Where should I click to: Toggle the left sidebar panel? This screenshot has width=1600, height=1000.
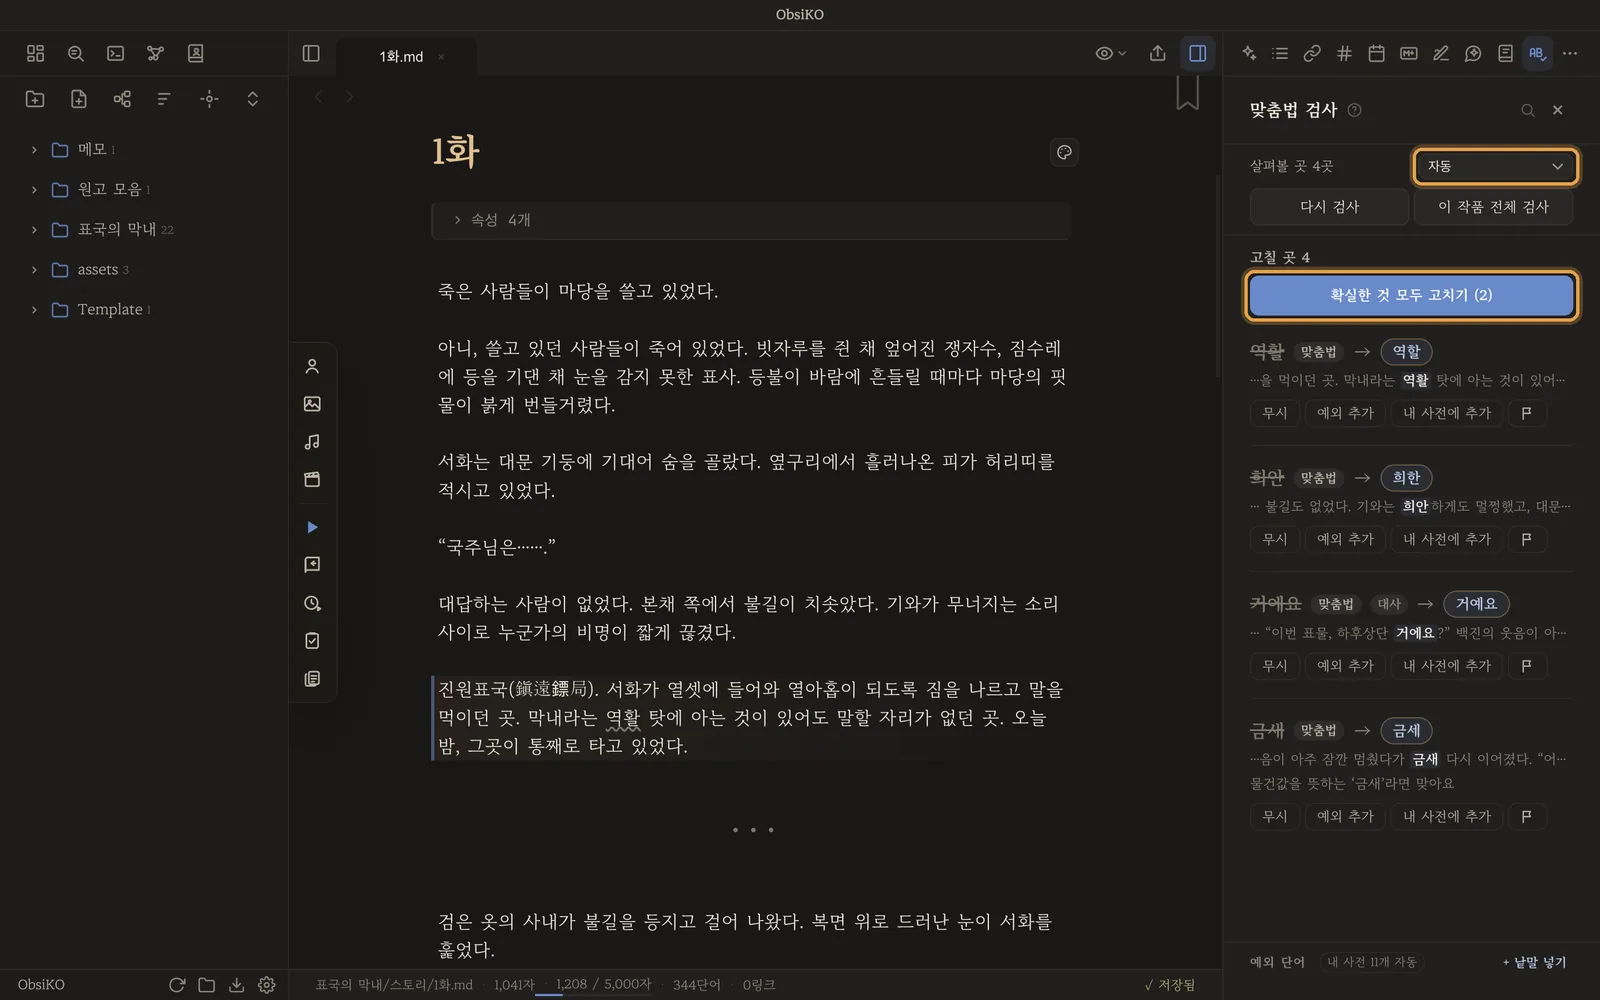point(311,54)
